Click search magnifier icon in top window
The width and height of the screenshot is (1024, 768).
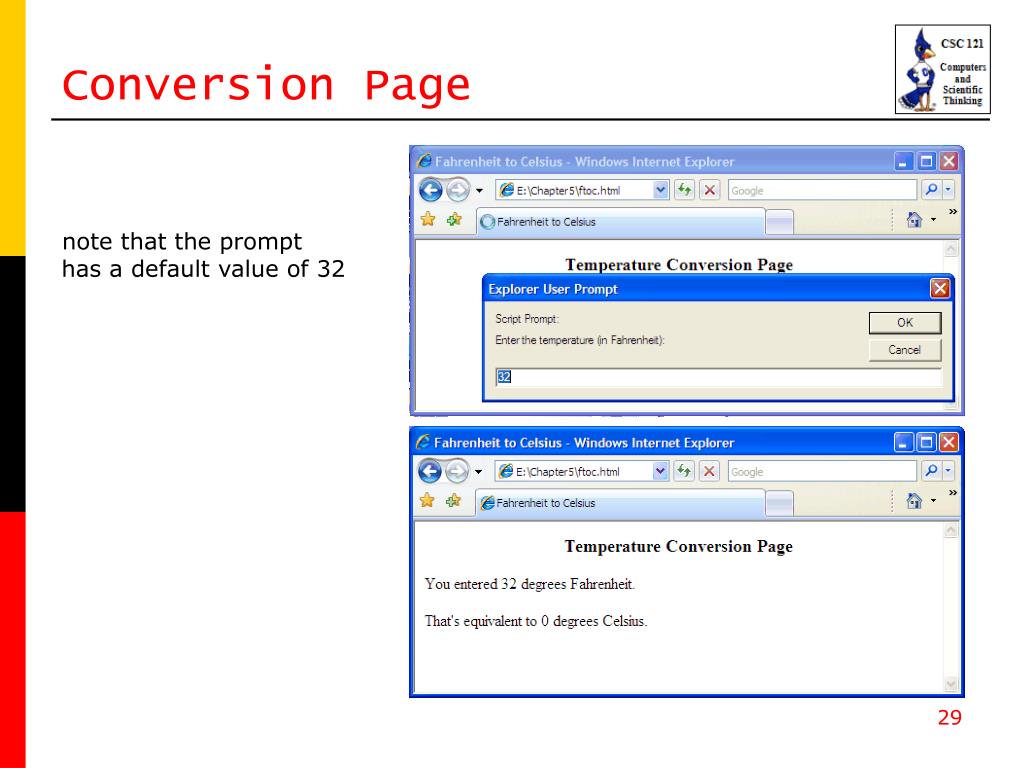(931, 189)
